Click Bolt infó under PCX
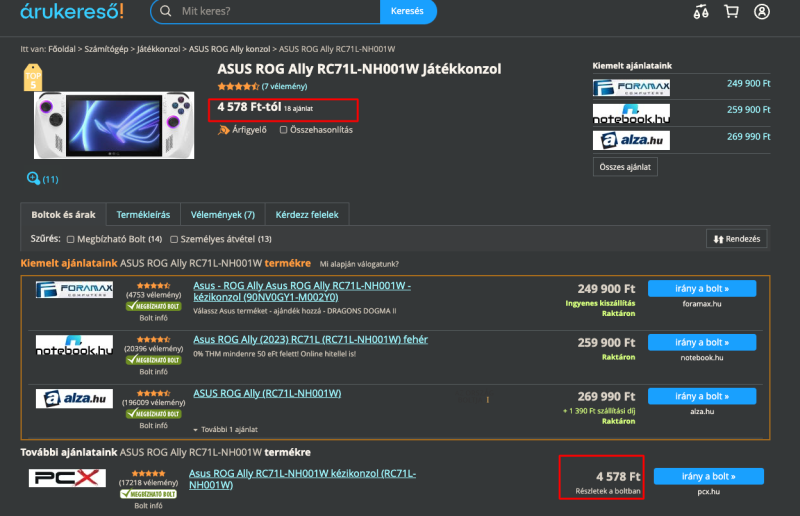This screenshot has width=800, height=516. pyautogui.click(x=148, y=506)
